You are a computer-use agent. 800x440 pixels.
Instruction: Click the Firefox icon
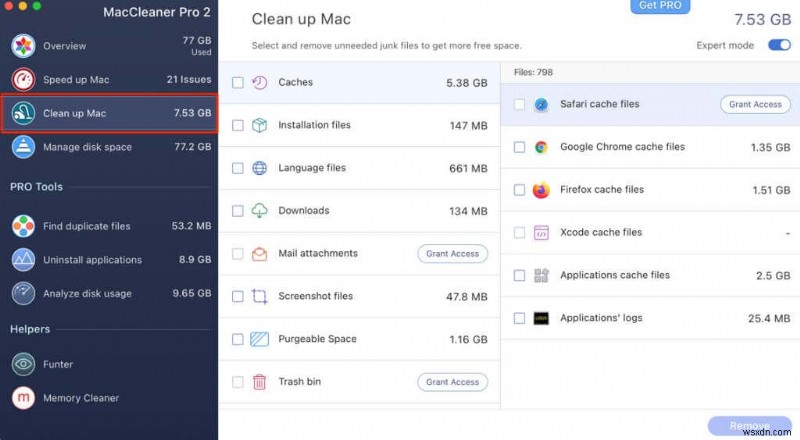pos(541,190)
